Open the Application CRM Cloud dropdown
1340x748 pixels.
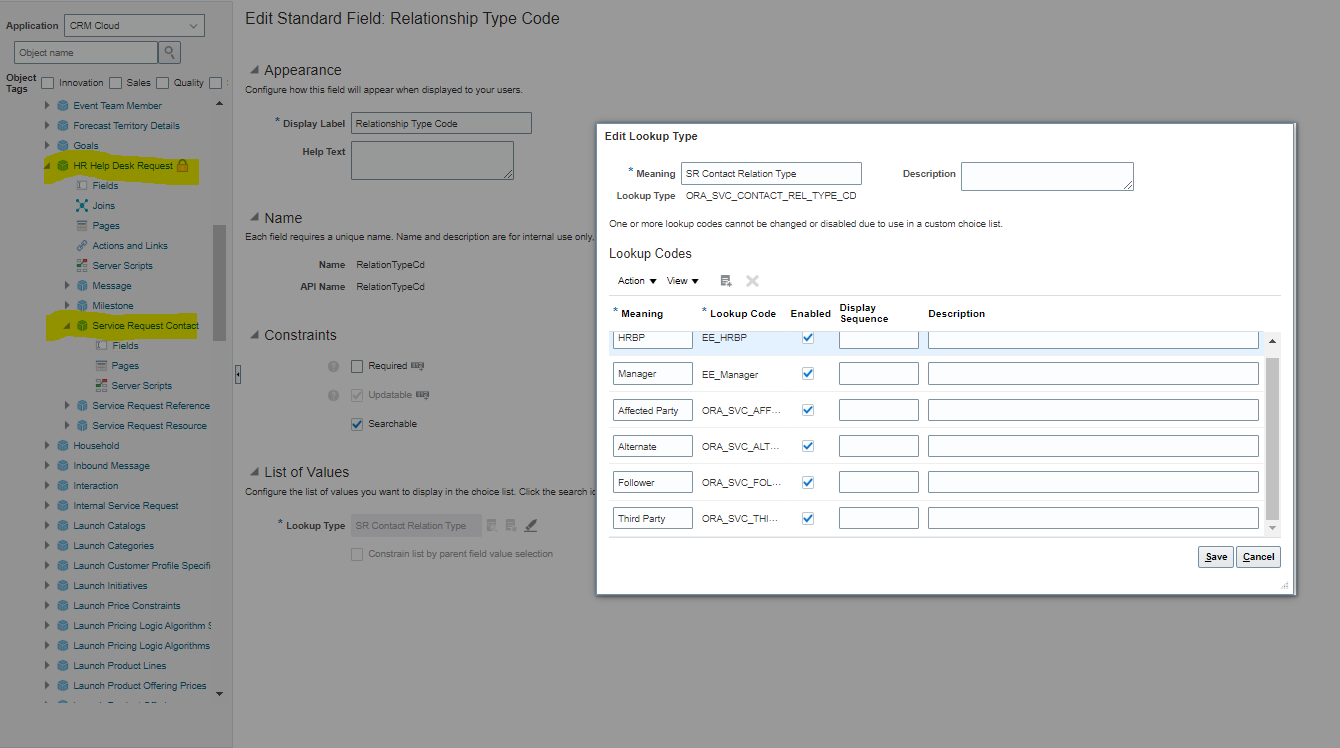tap(134, 25)
